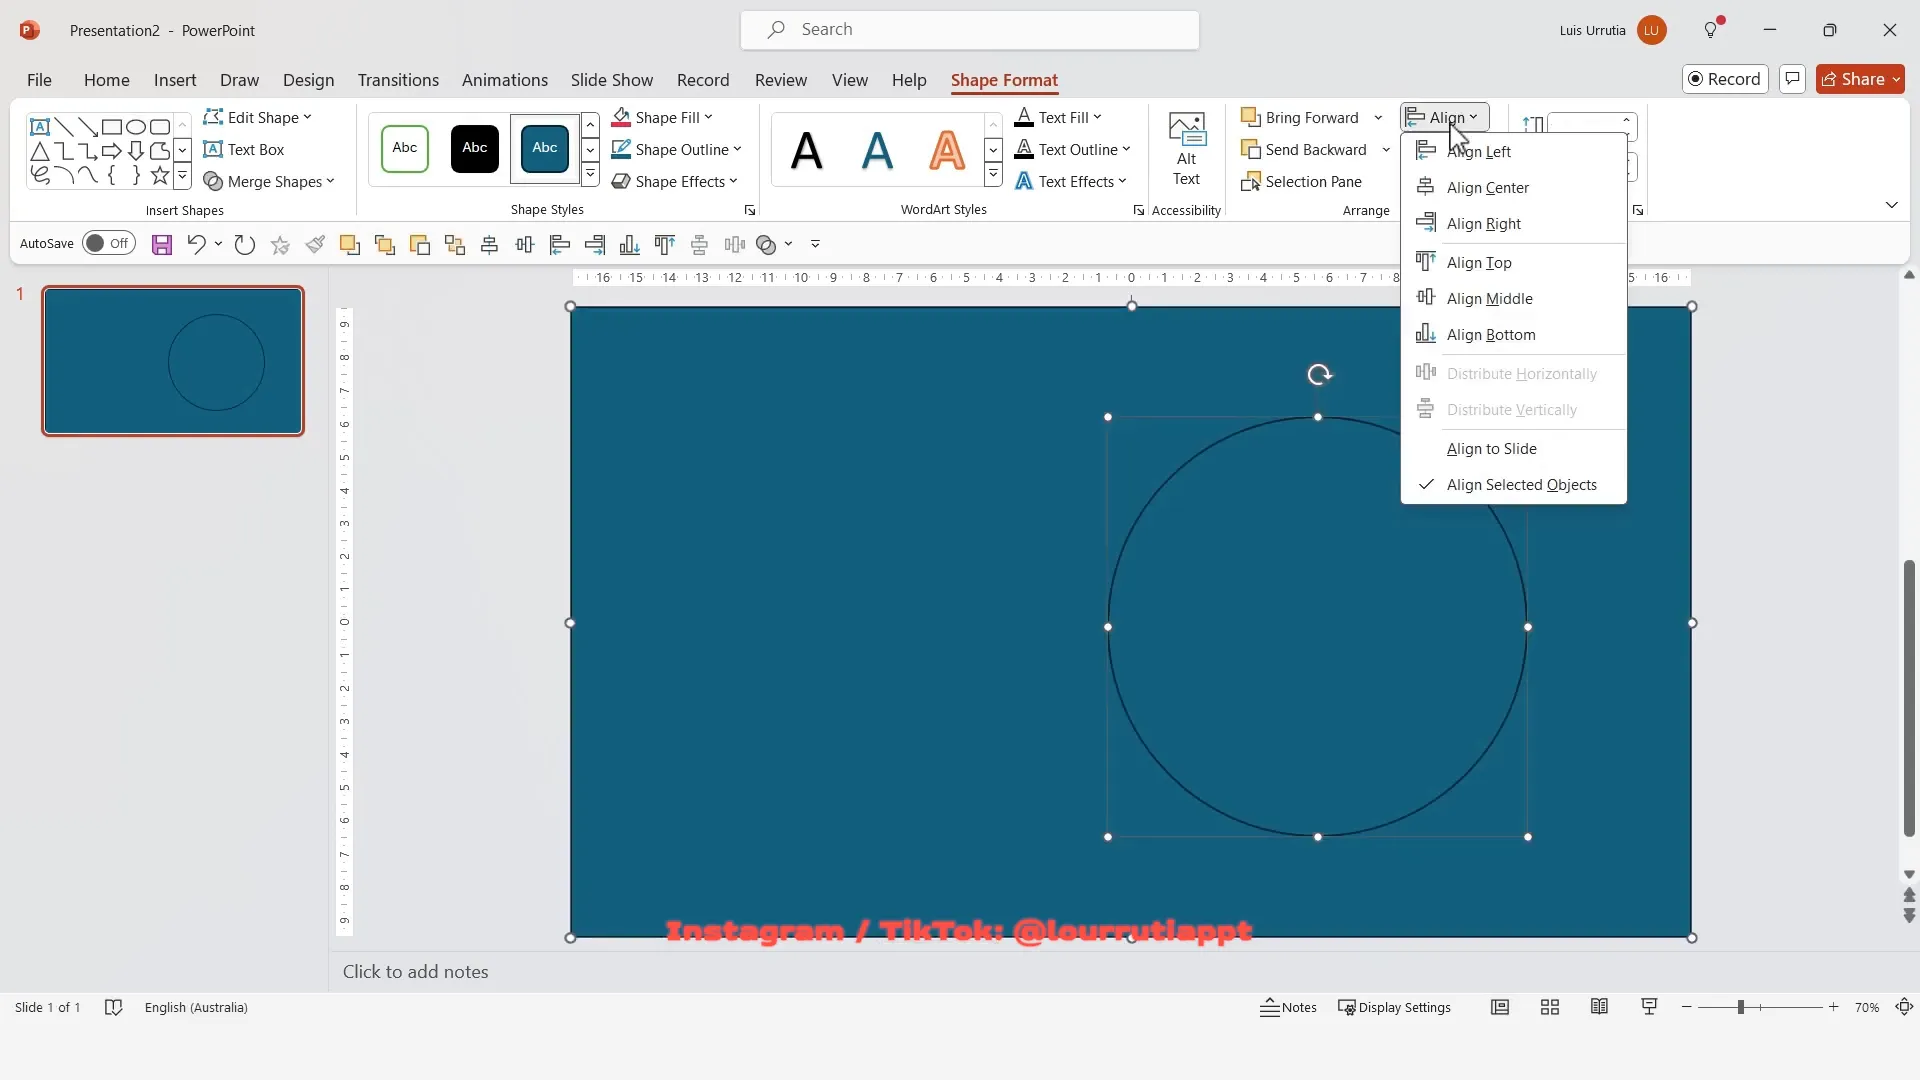This screenshot has width=1920, height=1080.
Task: Open Display Settings in status bar
Action: pyautogui.click(x=1395, y=1007)
